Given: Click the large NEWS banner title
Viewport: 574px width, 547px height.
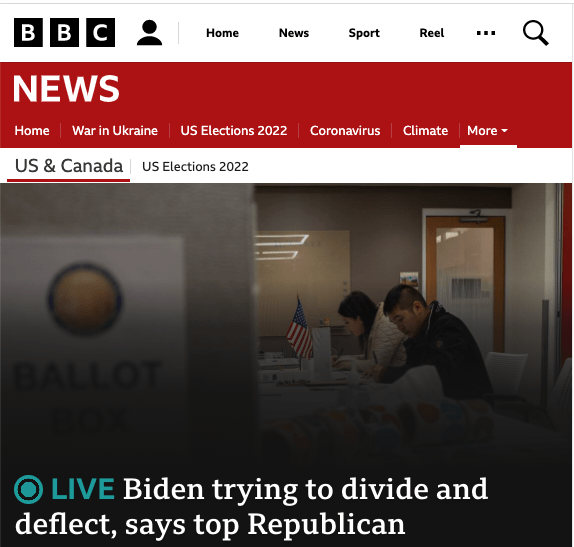Looking at the screenshot, I should tap(66, 88).
